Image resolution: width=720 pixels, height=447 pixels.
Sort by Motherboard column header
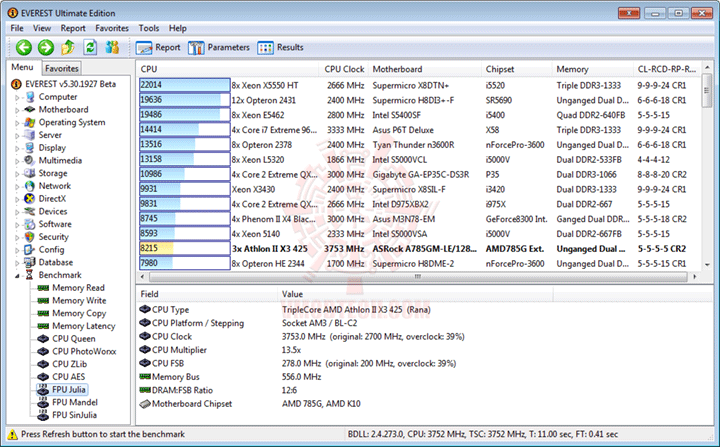(424, 69)
